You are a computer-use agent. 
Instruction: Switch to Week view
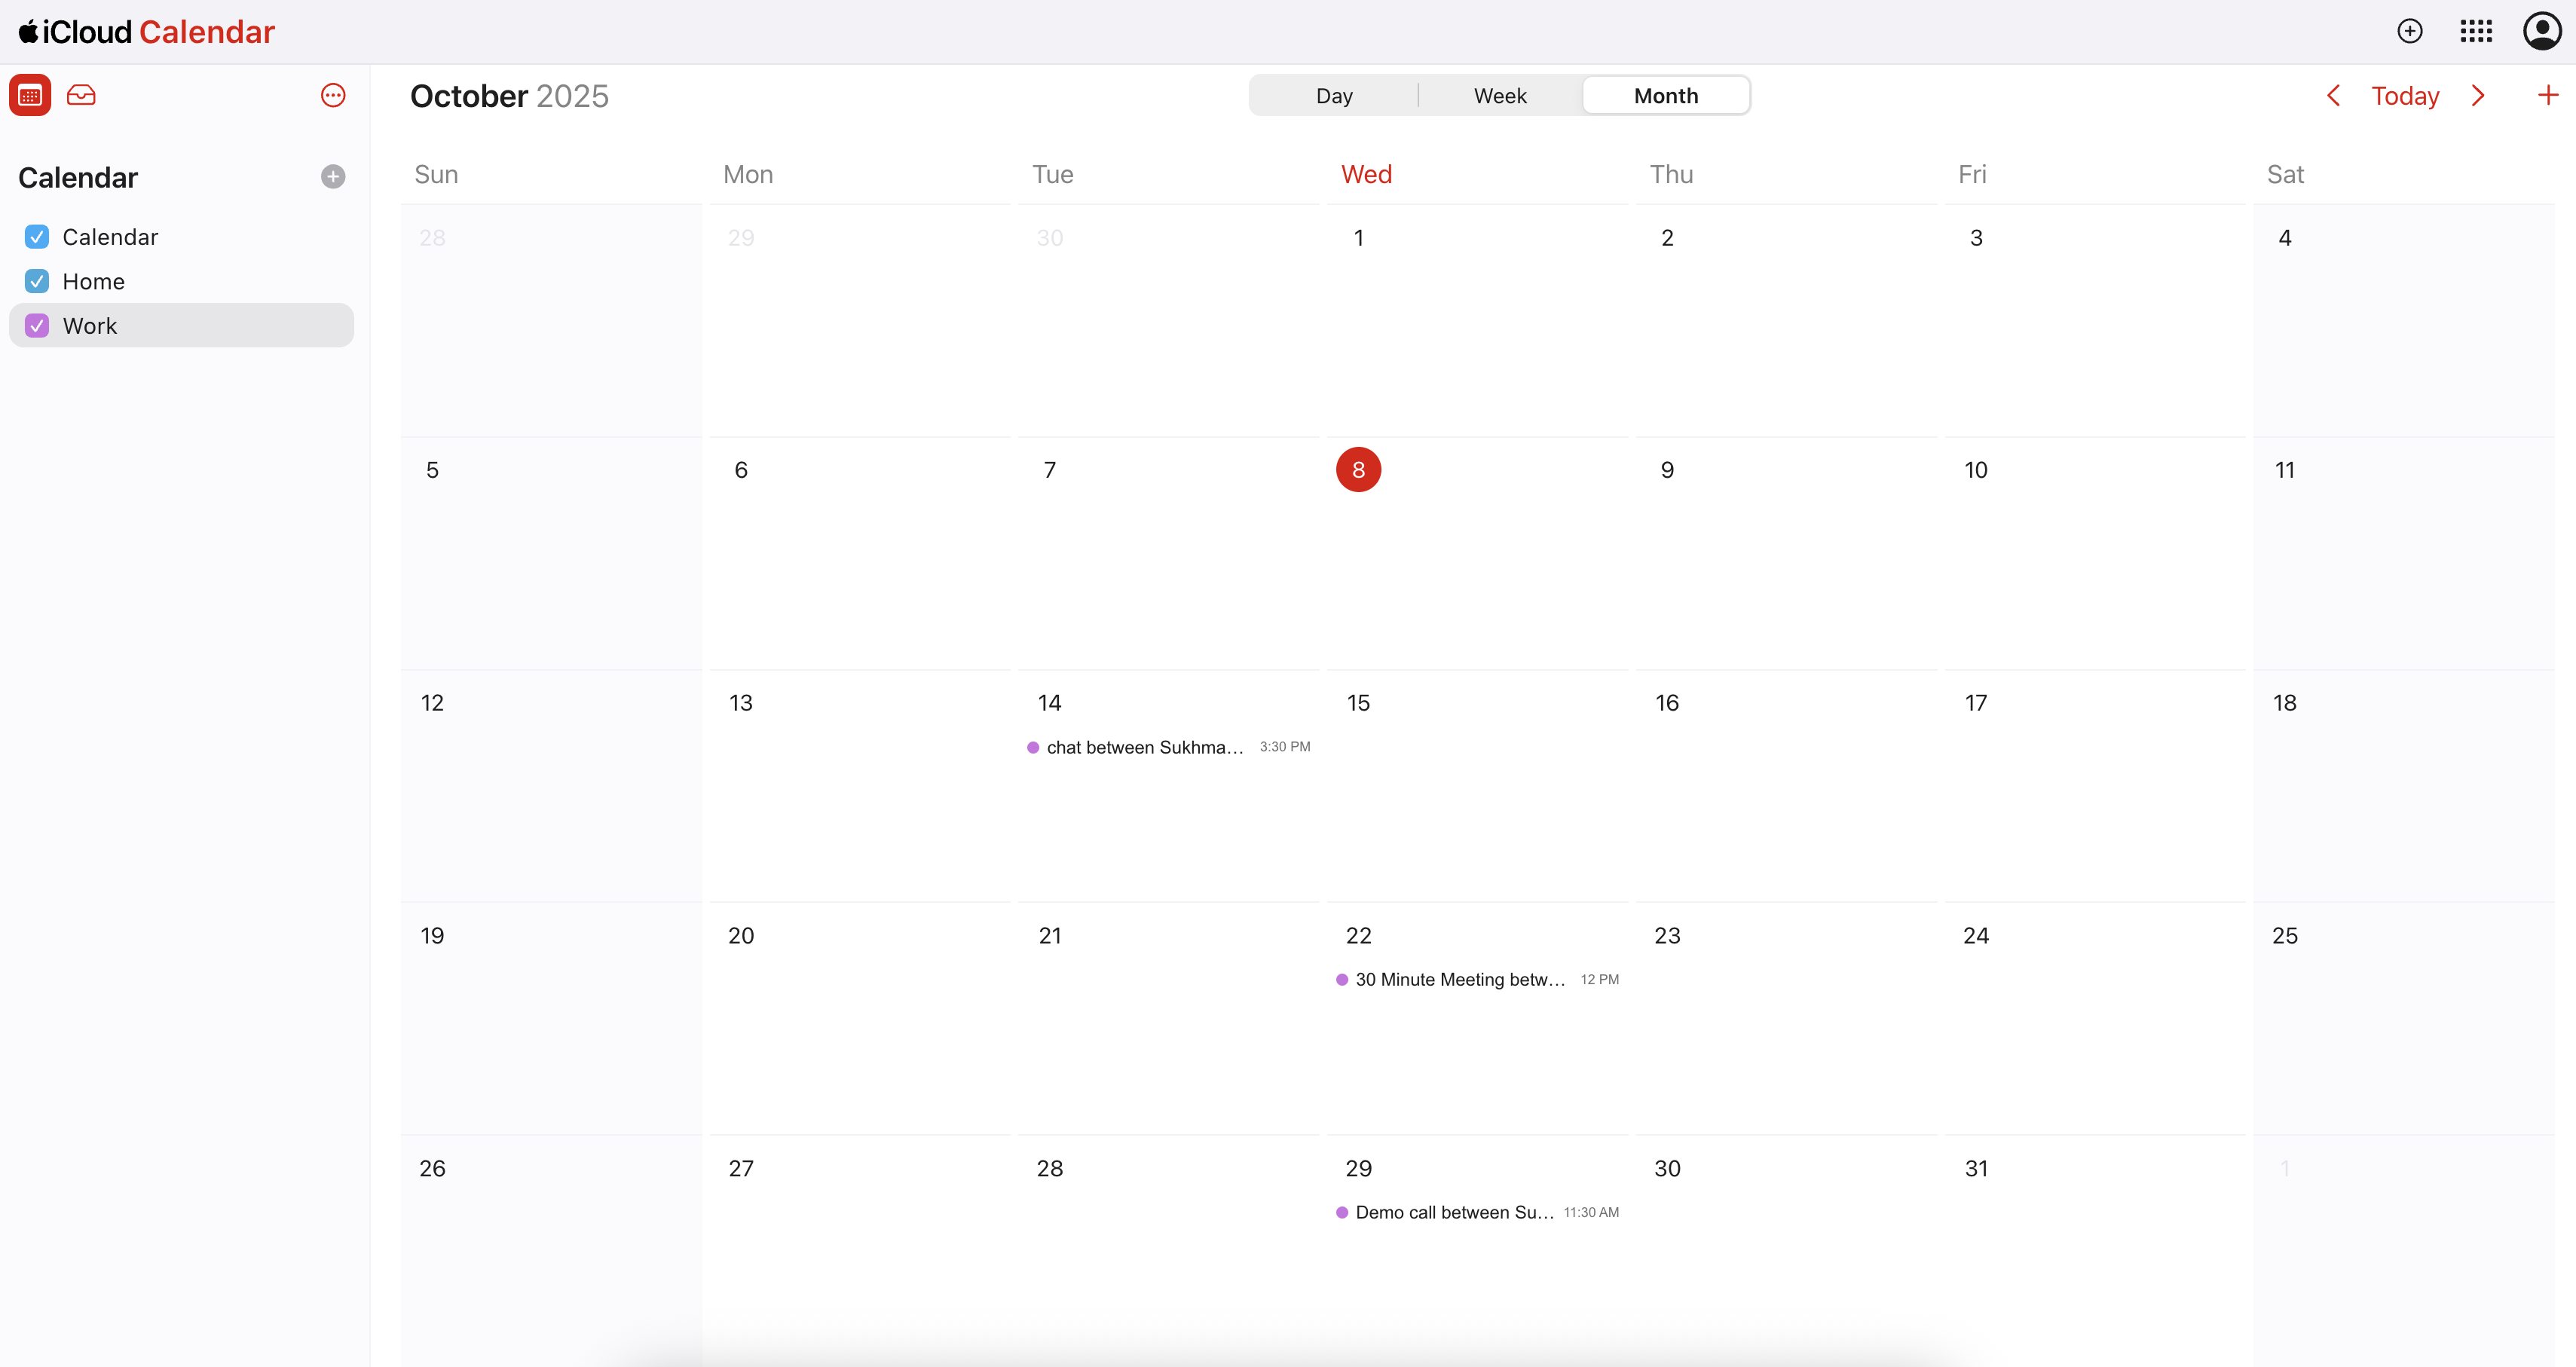1500,95
